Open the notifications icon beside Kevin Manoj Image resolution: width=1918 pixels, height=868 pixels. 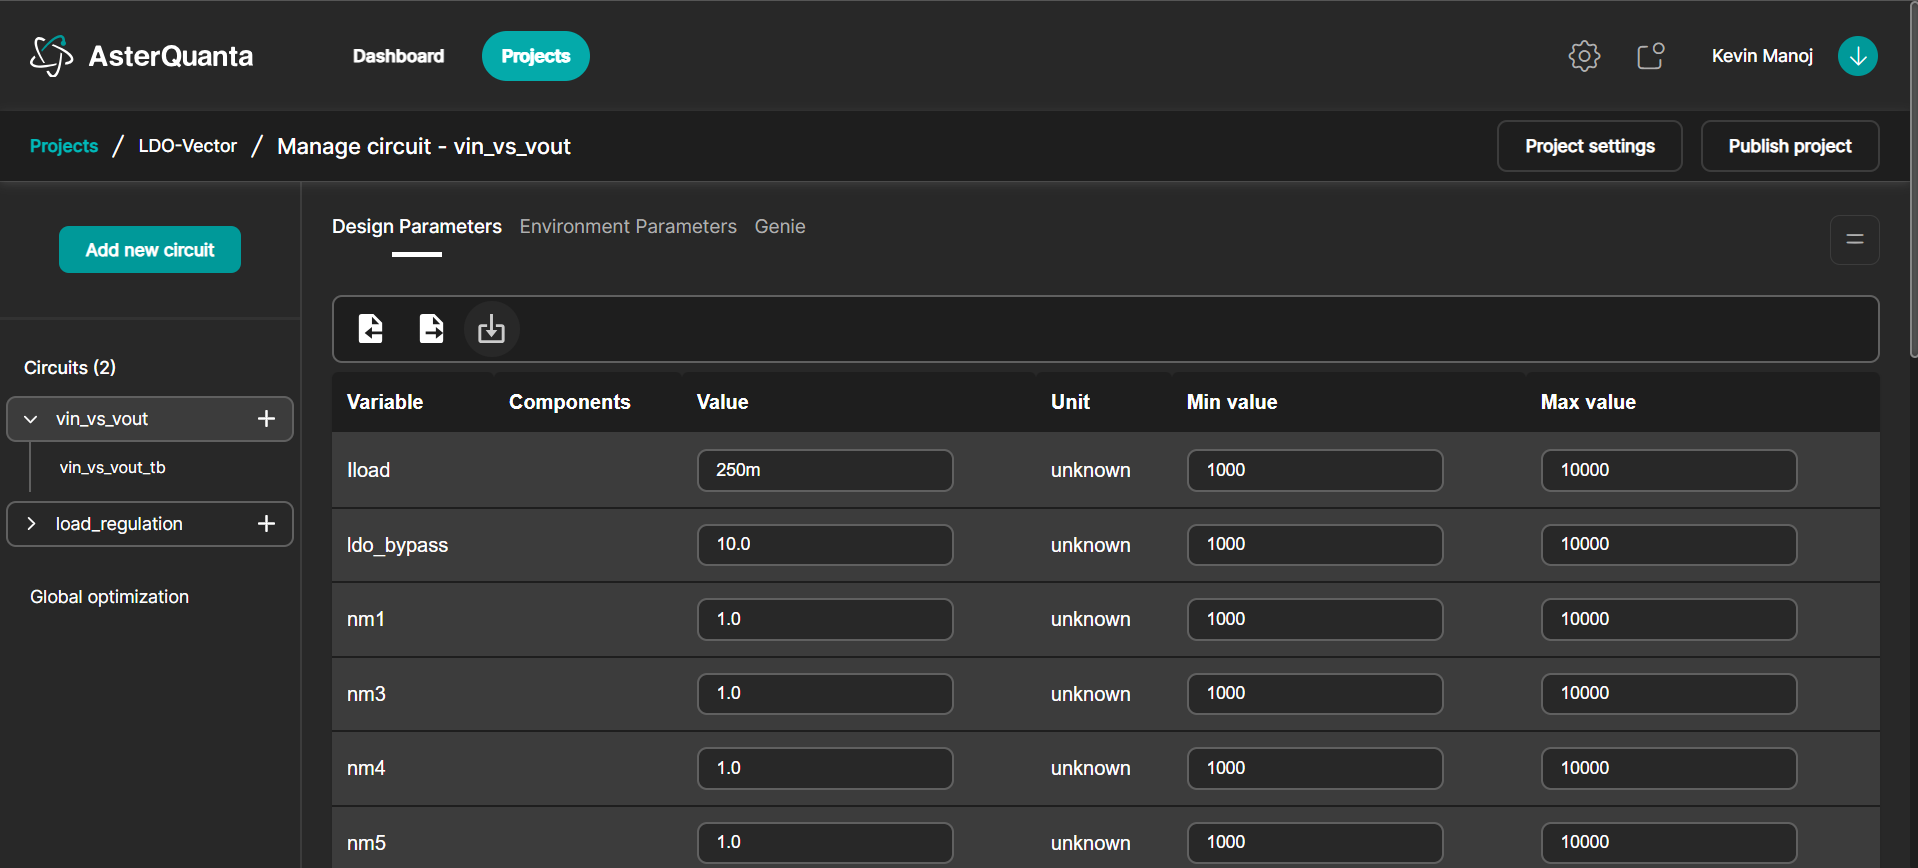[x=1650, y=56]
